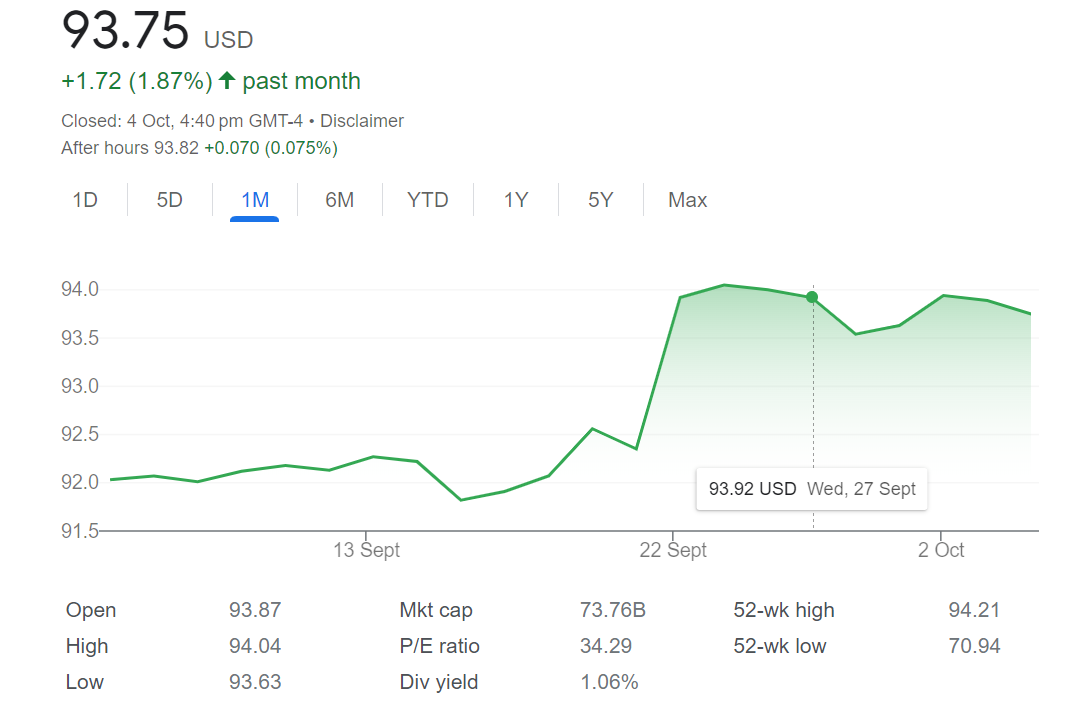Select the 1Y time range tab
The image size is (1078, 726).
pyautogui.click(x=515, y=200)
